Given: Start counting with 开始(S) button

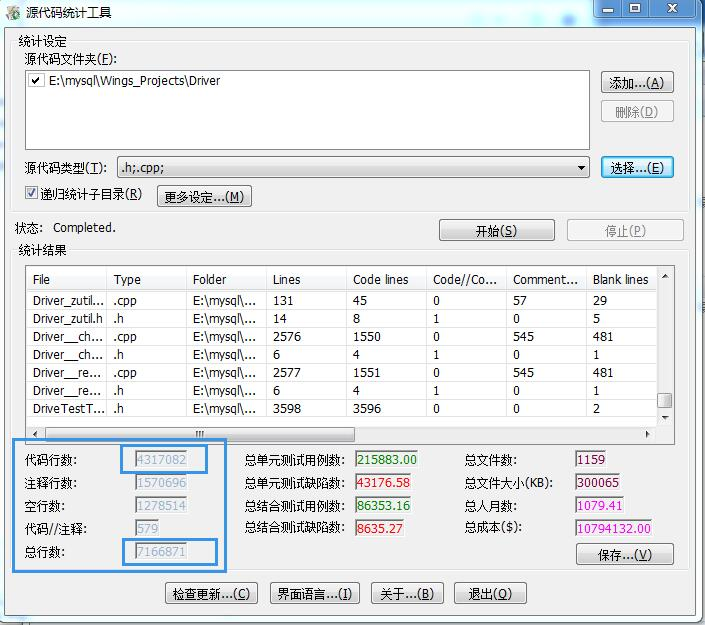Looking at the screenshot, I should (496, 231).
